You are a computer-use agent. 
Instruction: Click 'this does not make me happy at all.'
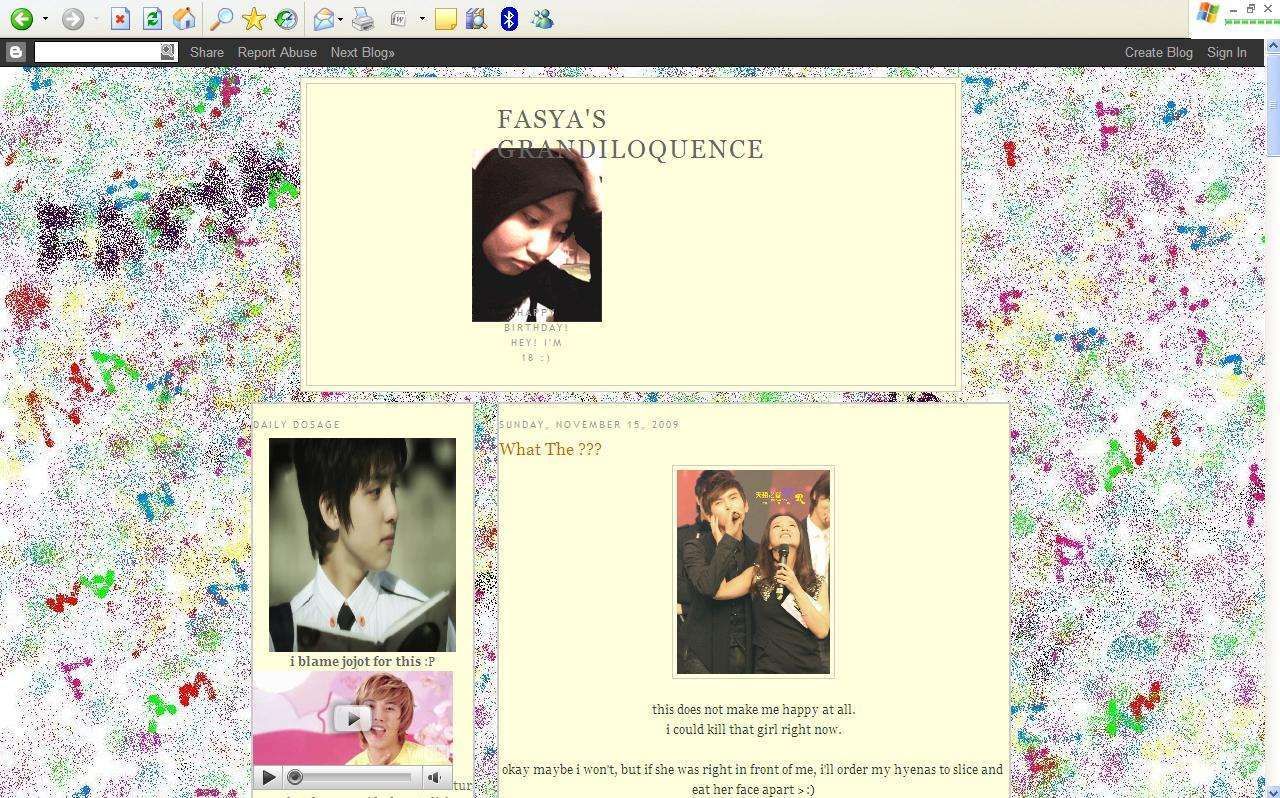pos(753,709)
